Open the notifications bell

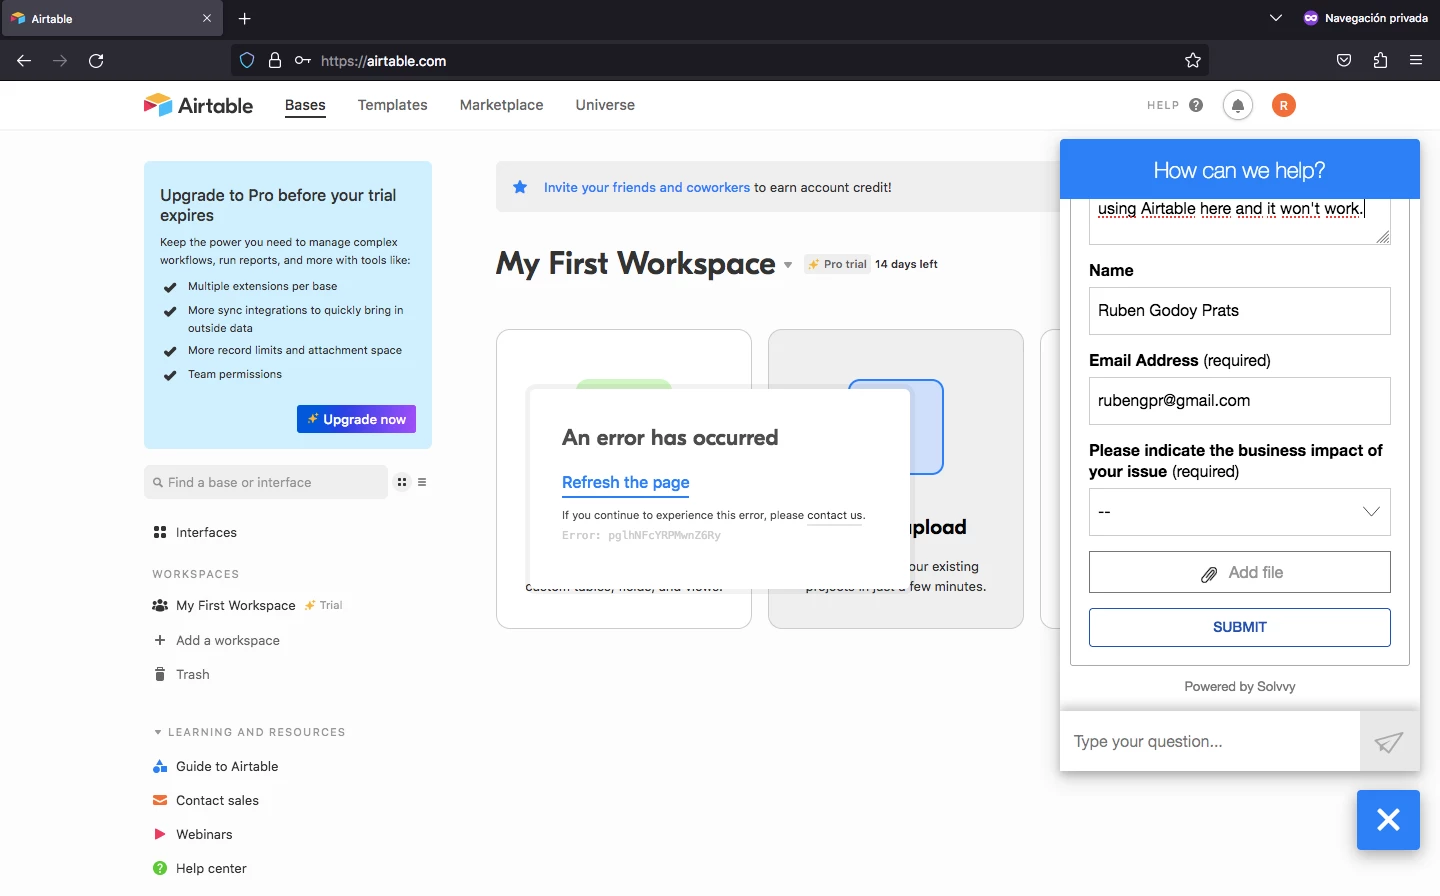pos(1238,105)
